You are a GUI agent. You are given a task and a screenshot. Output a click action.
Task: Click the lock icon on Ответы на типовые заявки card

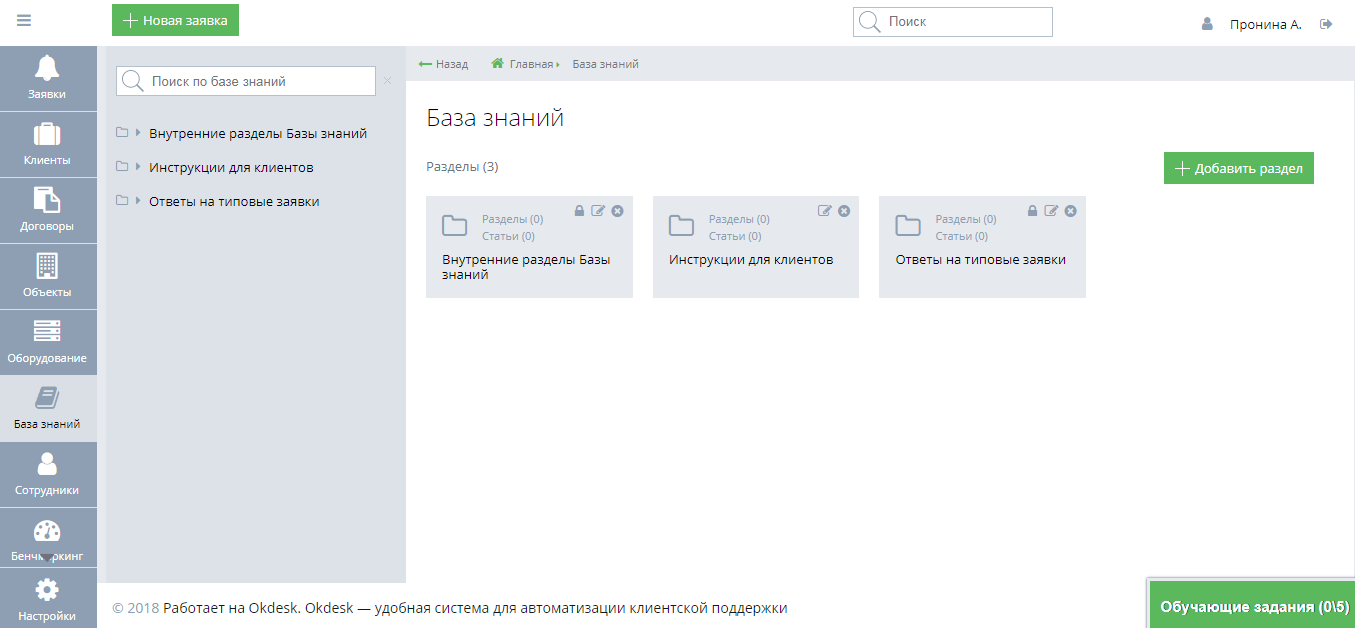coord(1032,210)
